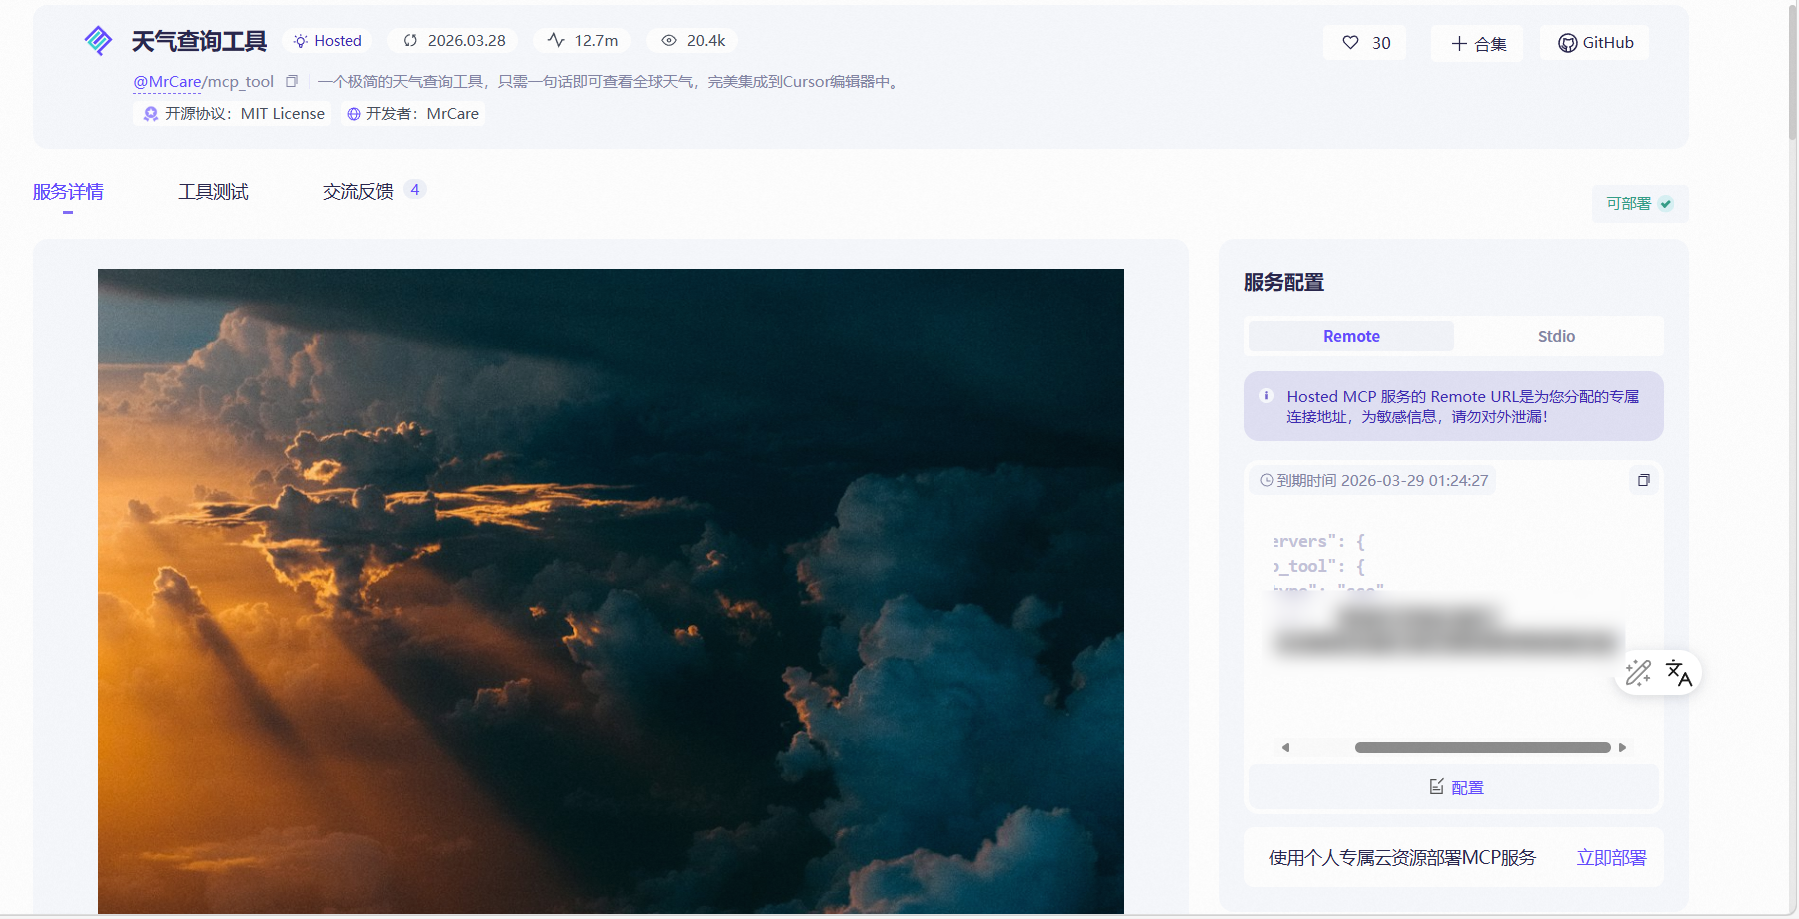Click the 开发者: MrCare tag
Screen dimensions: 1799x919
pyautogui.click(x=413, y=114)
